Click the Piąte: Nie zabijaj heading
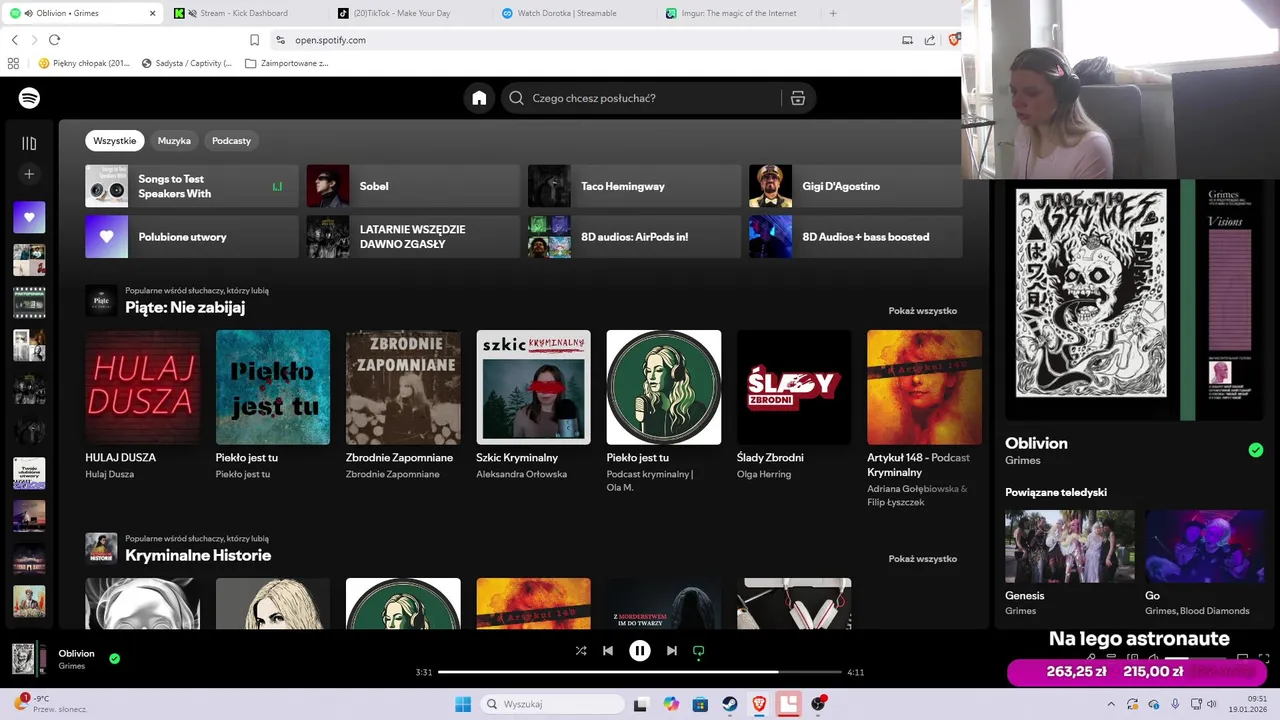This screenshot has width=1280, height=720. pyautogui.click(x=185, y=307)
